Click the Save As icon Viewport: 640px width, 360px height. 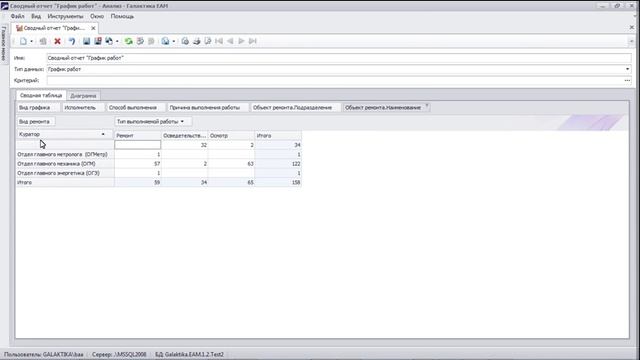109,41
